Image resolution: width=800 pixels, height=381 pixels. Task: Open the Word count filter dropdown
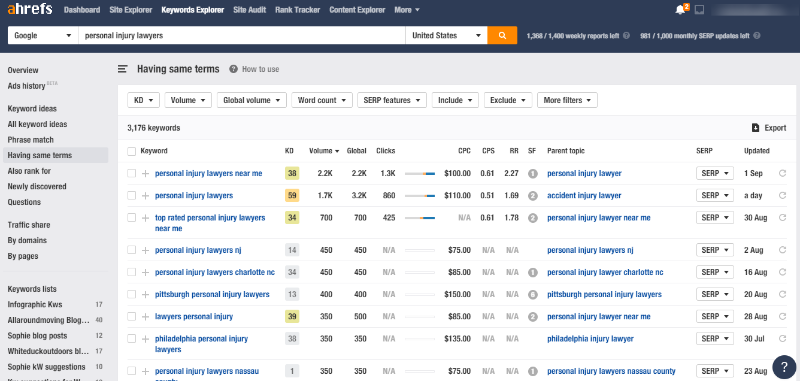(322, 100)
